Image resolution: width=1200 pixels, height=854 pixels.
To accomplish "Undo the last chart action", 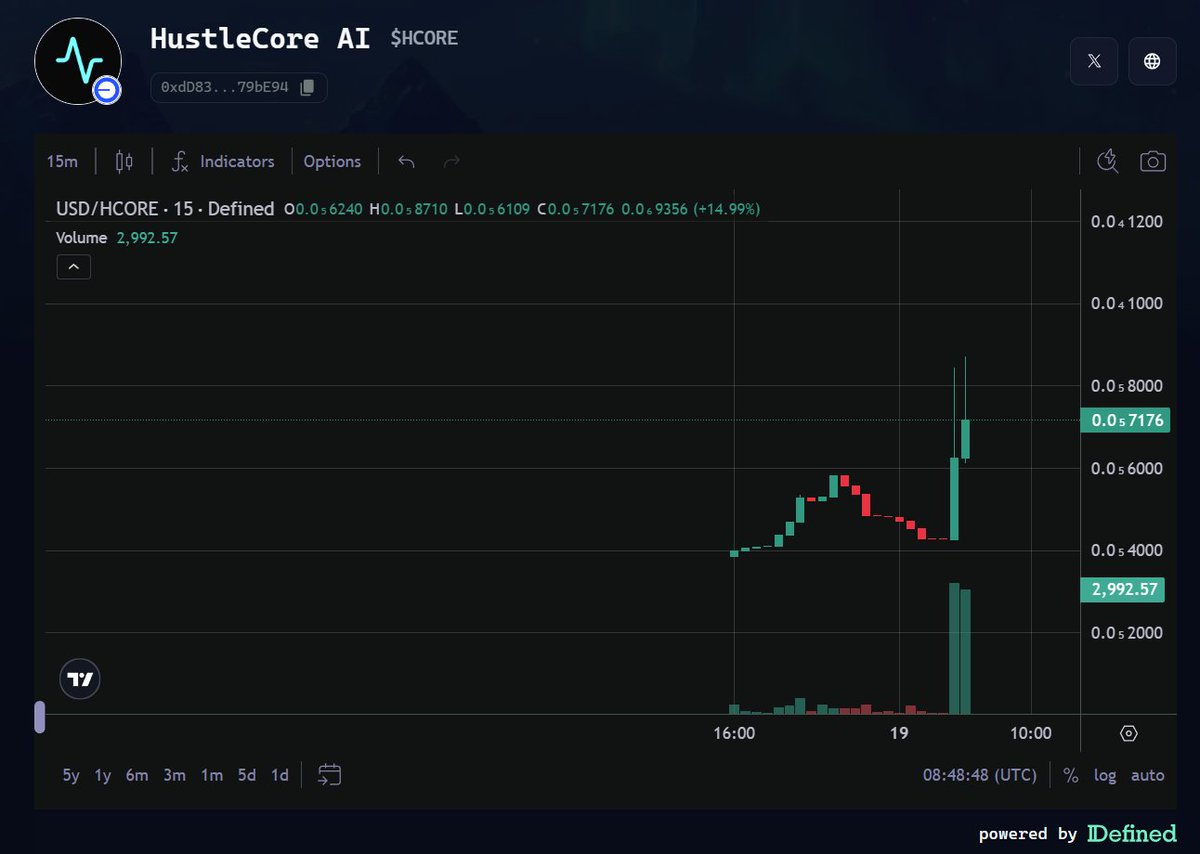I will pyautogui.click(x=406, y=161).
